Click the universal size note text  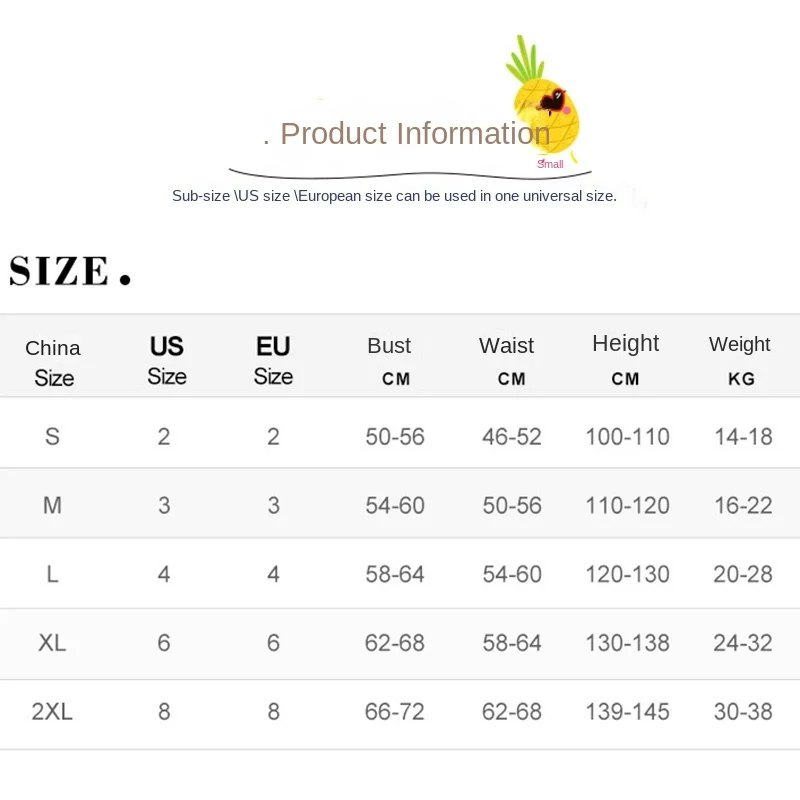click(x=394, y=196)
